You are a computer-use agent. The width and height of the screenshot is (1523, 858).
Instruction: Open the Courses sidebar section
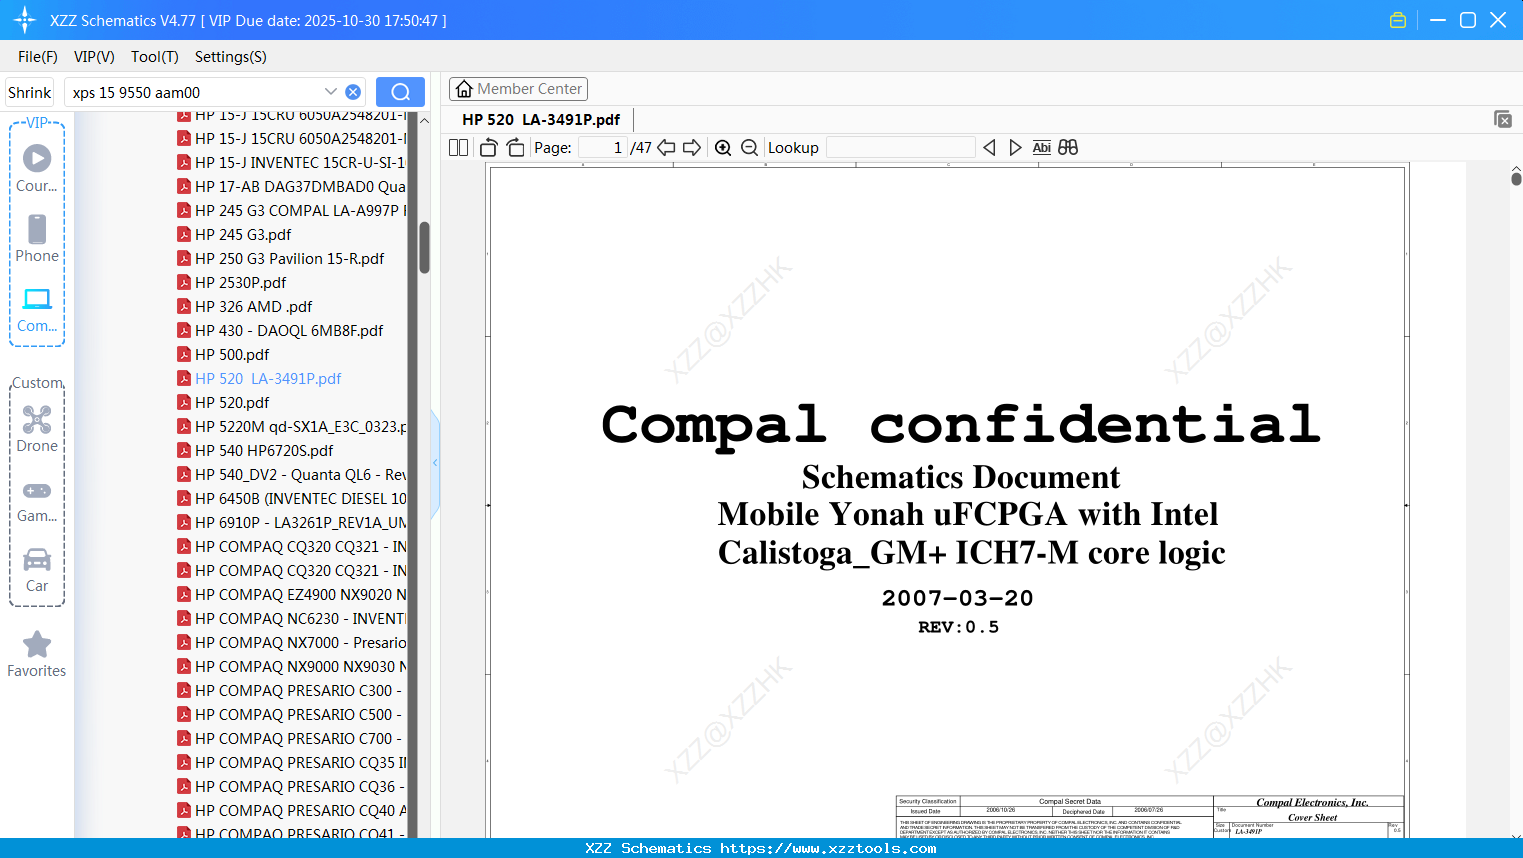point(37,169)
